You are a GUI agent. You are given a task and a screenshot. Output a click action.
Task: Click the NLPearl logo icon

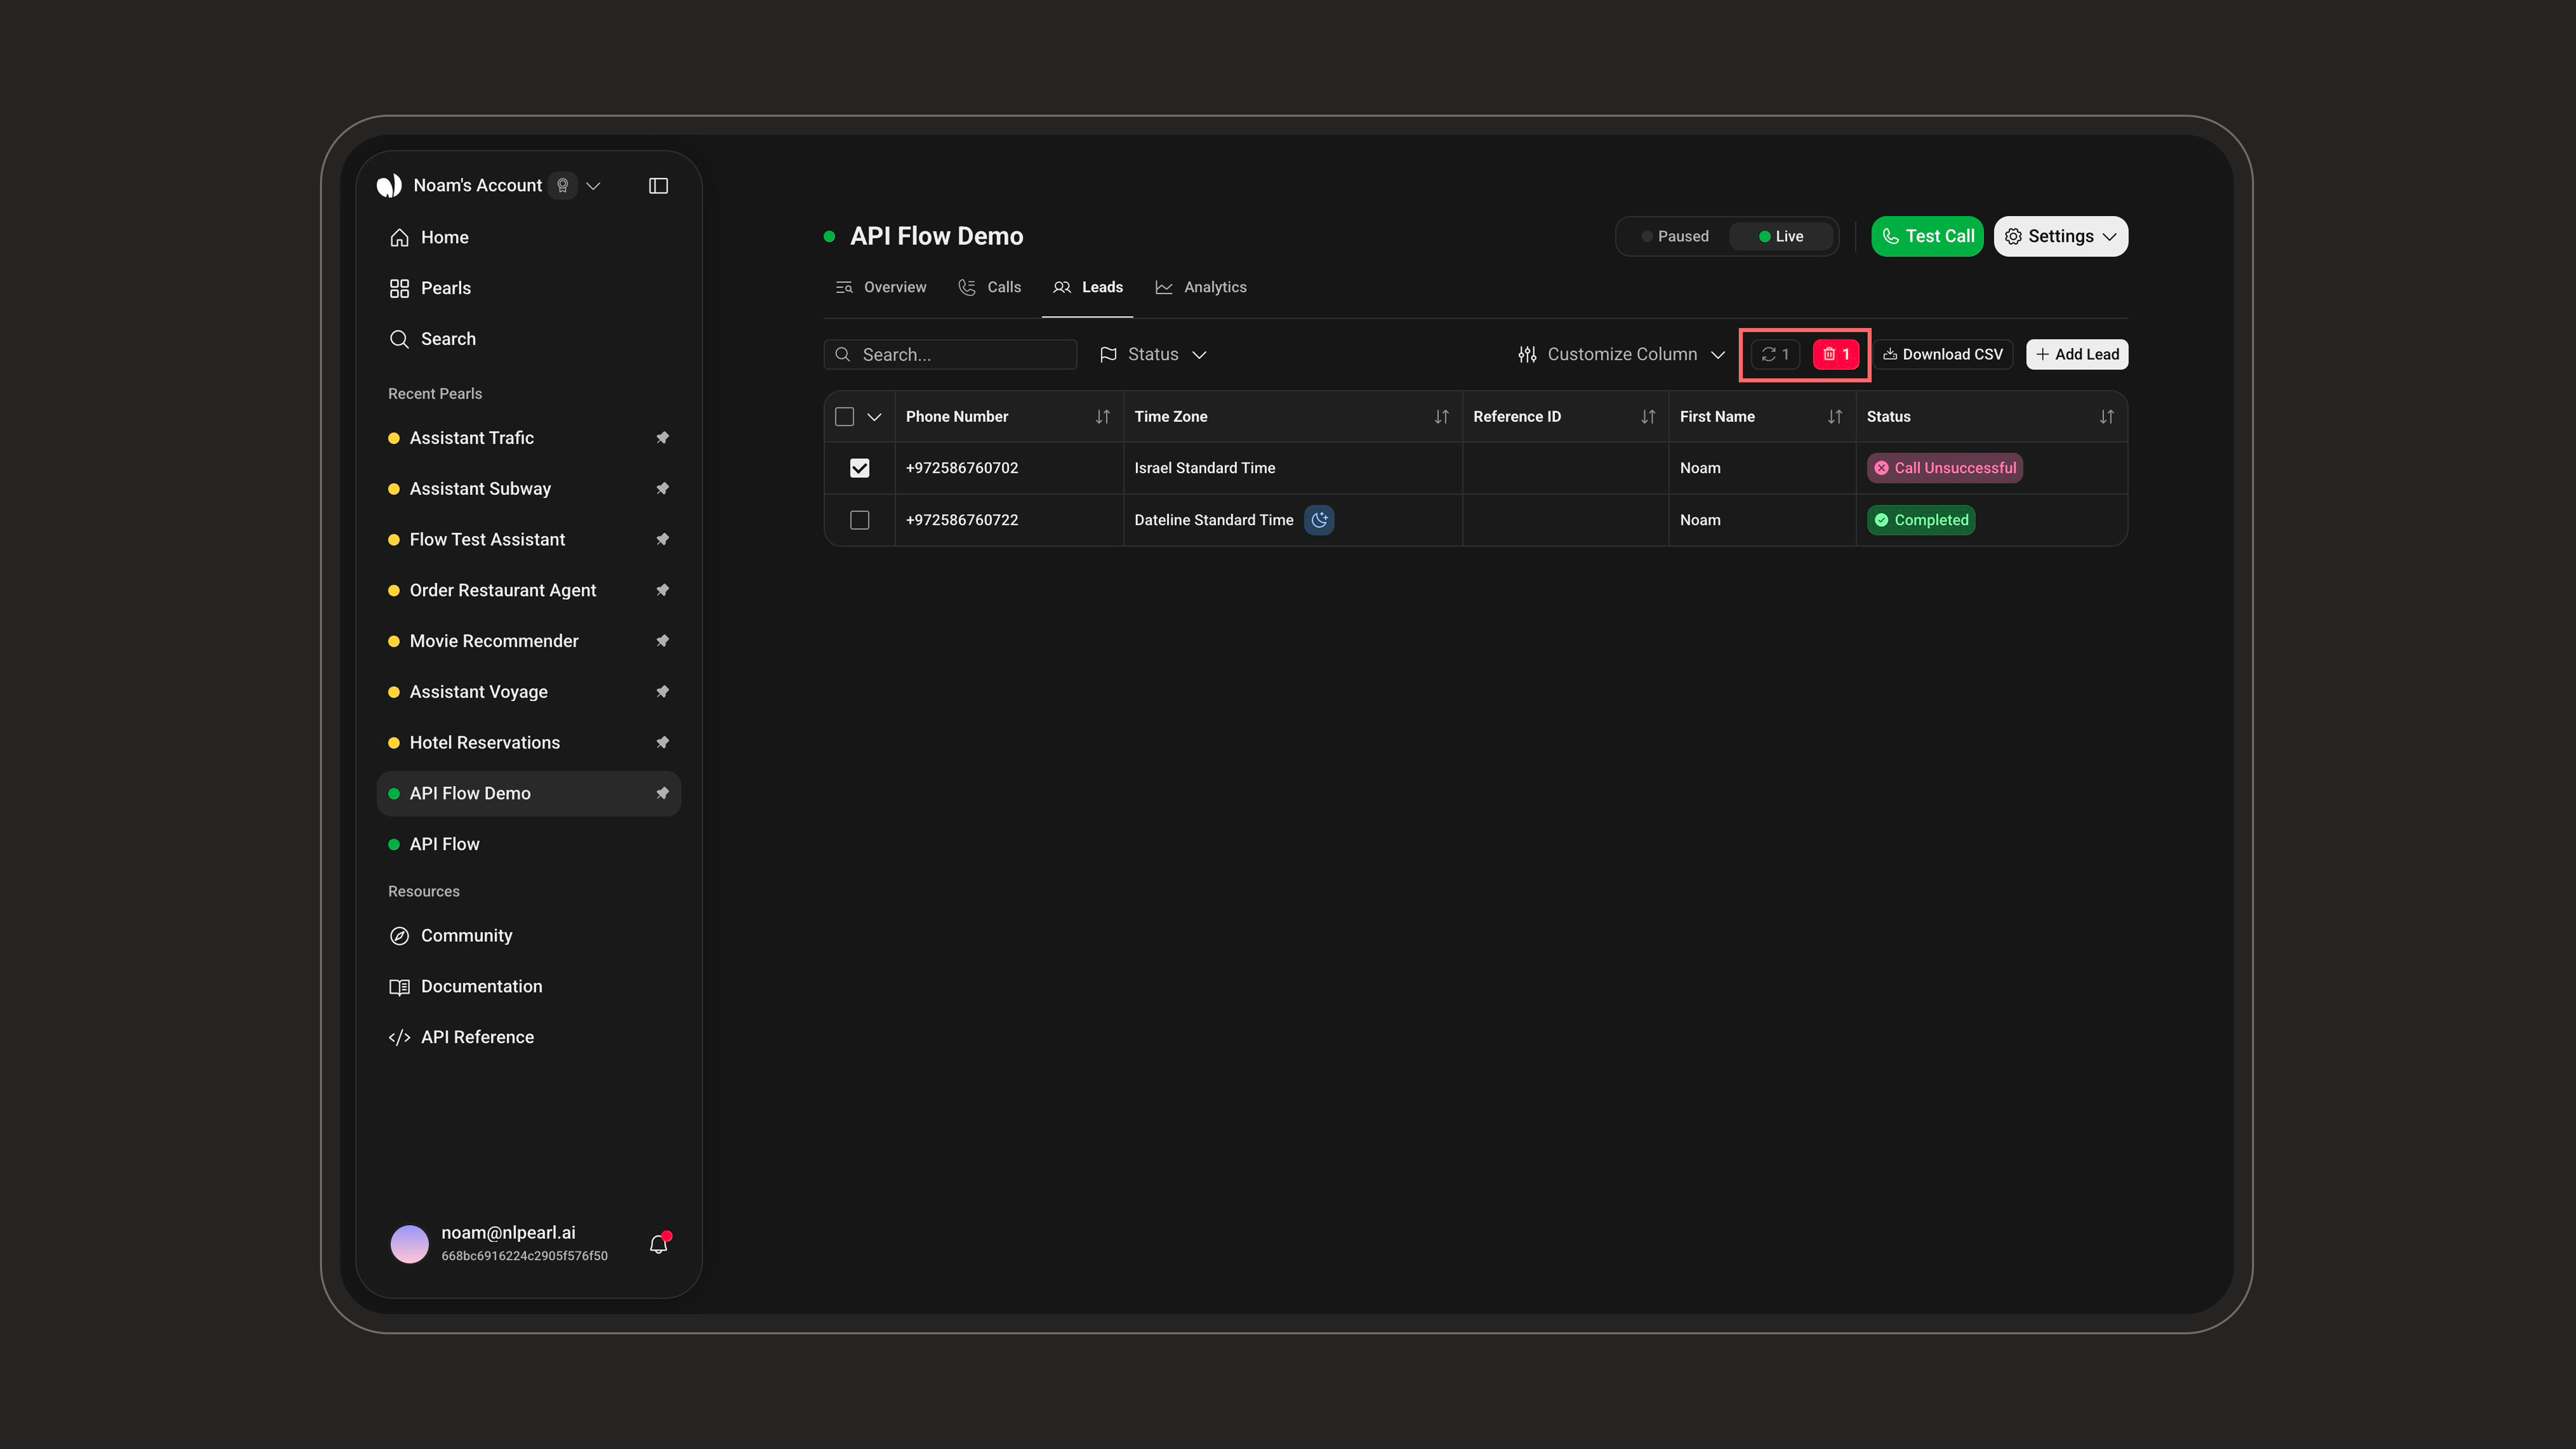[x=389, y=186]
